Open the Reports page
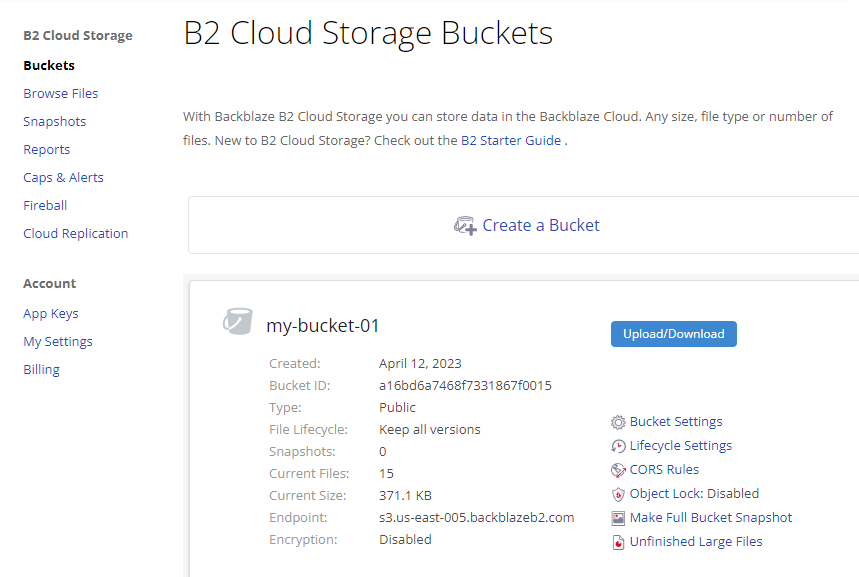This screenshot has width=859, height=577. (47, 150)
